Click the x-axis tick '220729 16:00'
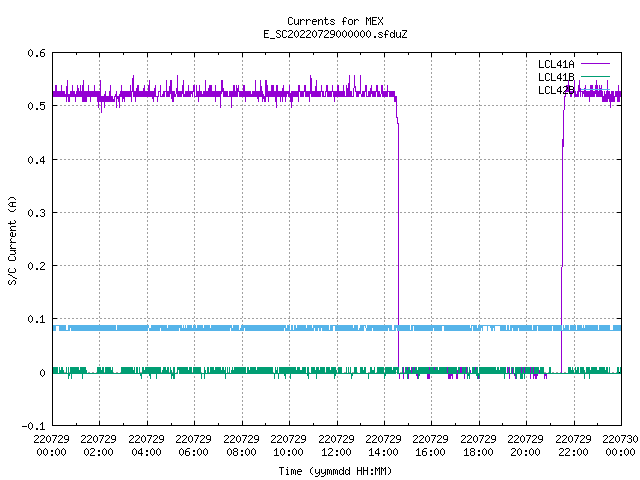Image resolution: width=640 pixels, height=480 pixels. [x=430, y=445]
